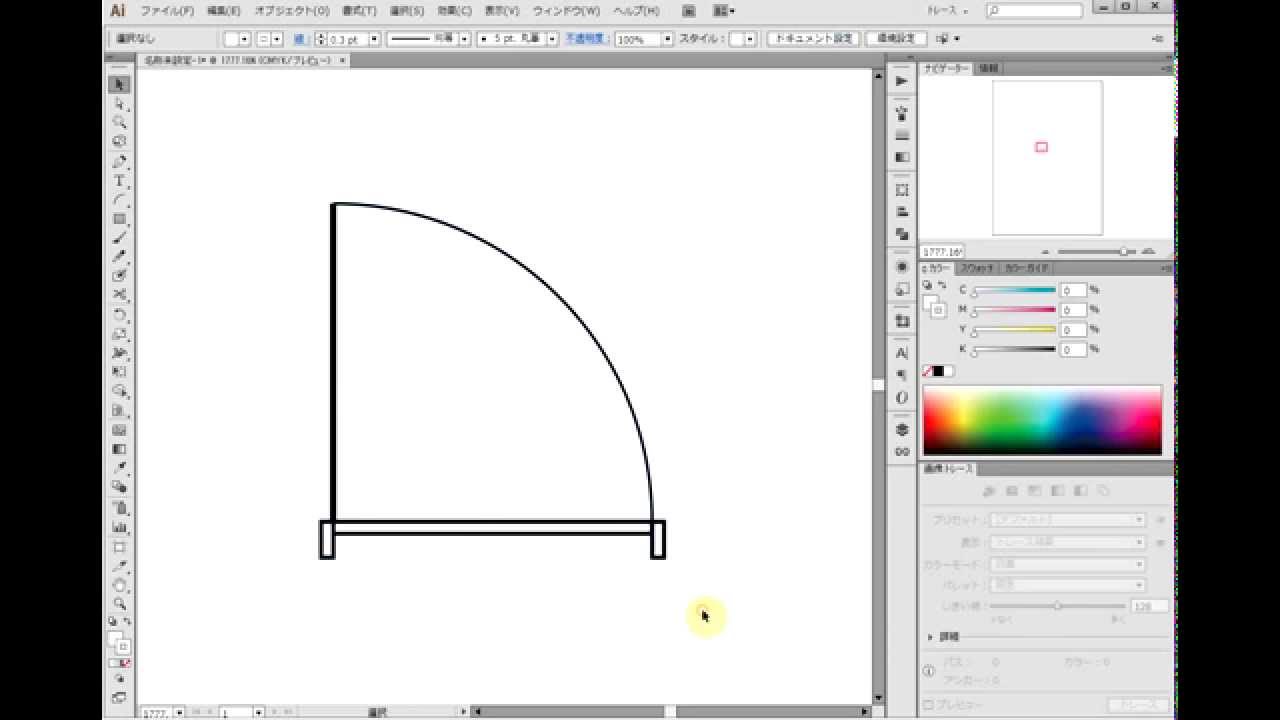Open the トレース workspace switcher dropdown

click(946, 11)
